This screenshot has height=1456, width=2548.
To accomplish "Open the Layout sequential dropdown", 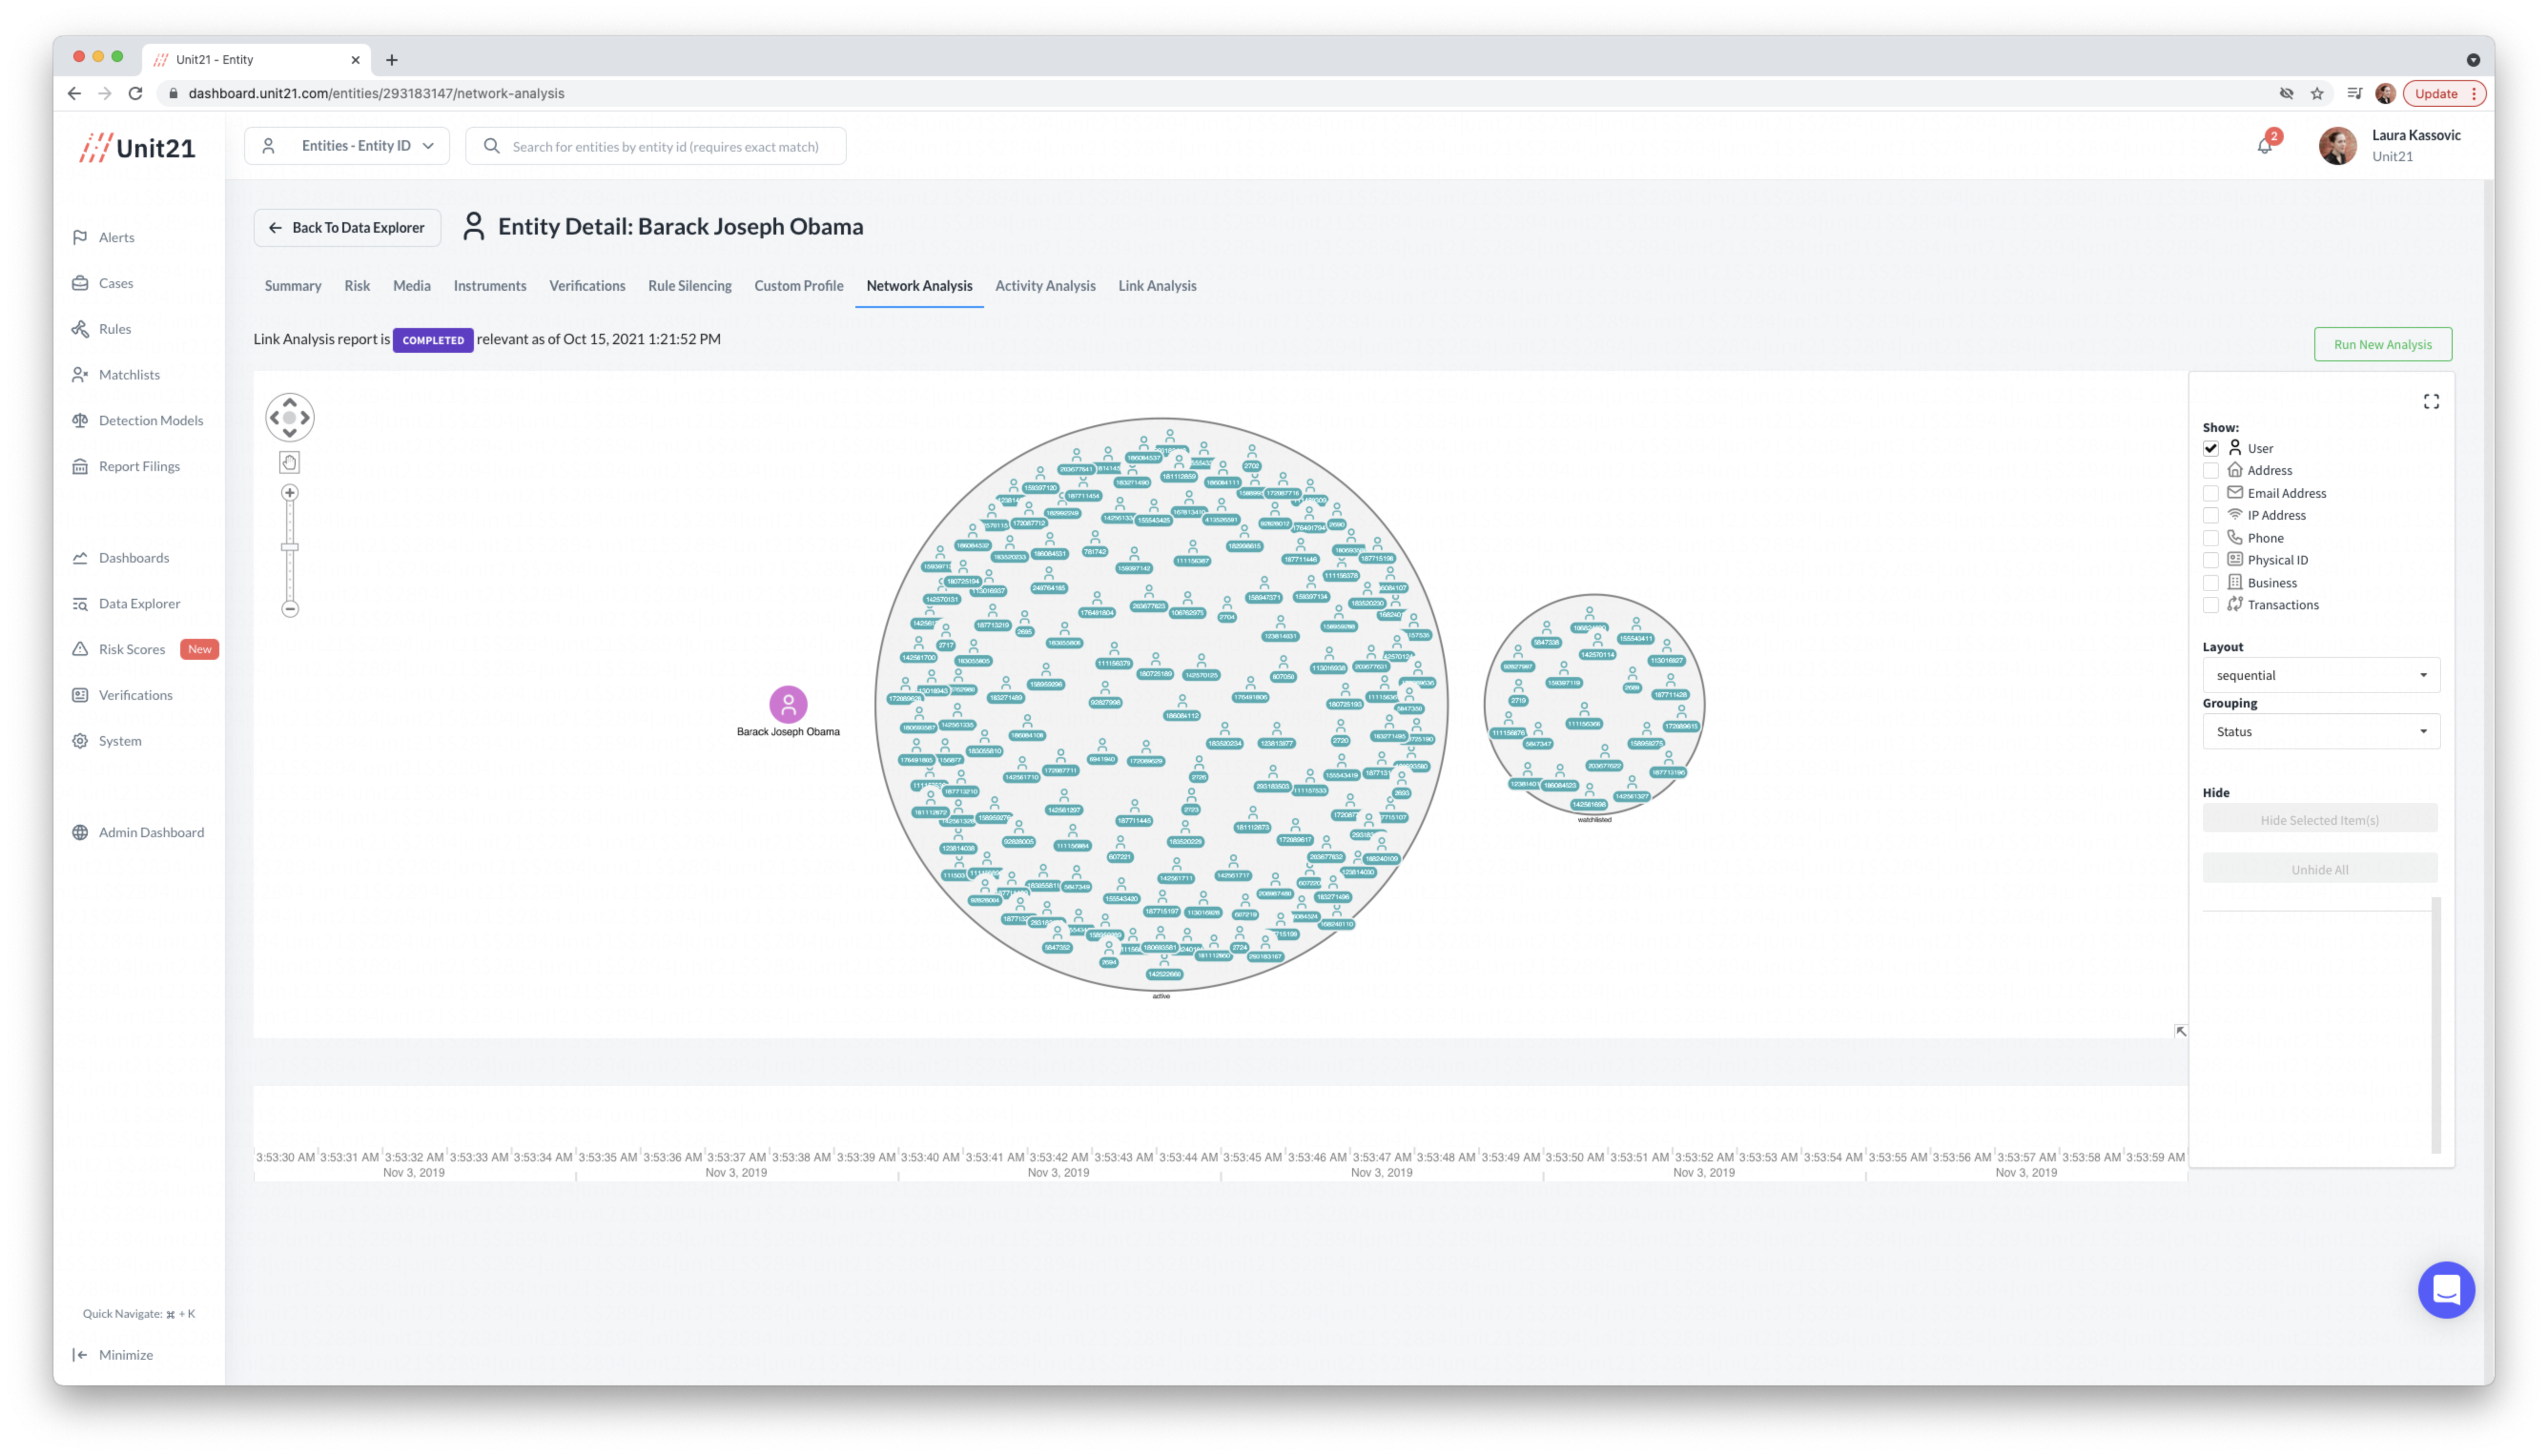I will coord(2320,675).
